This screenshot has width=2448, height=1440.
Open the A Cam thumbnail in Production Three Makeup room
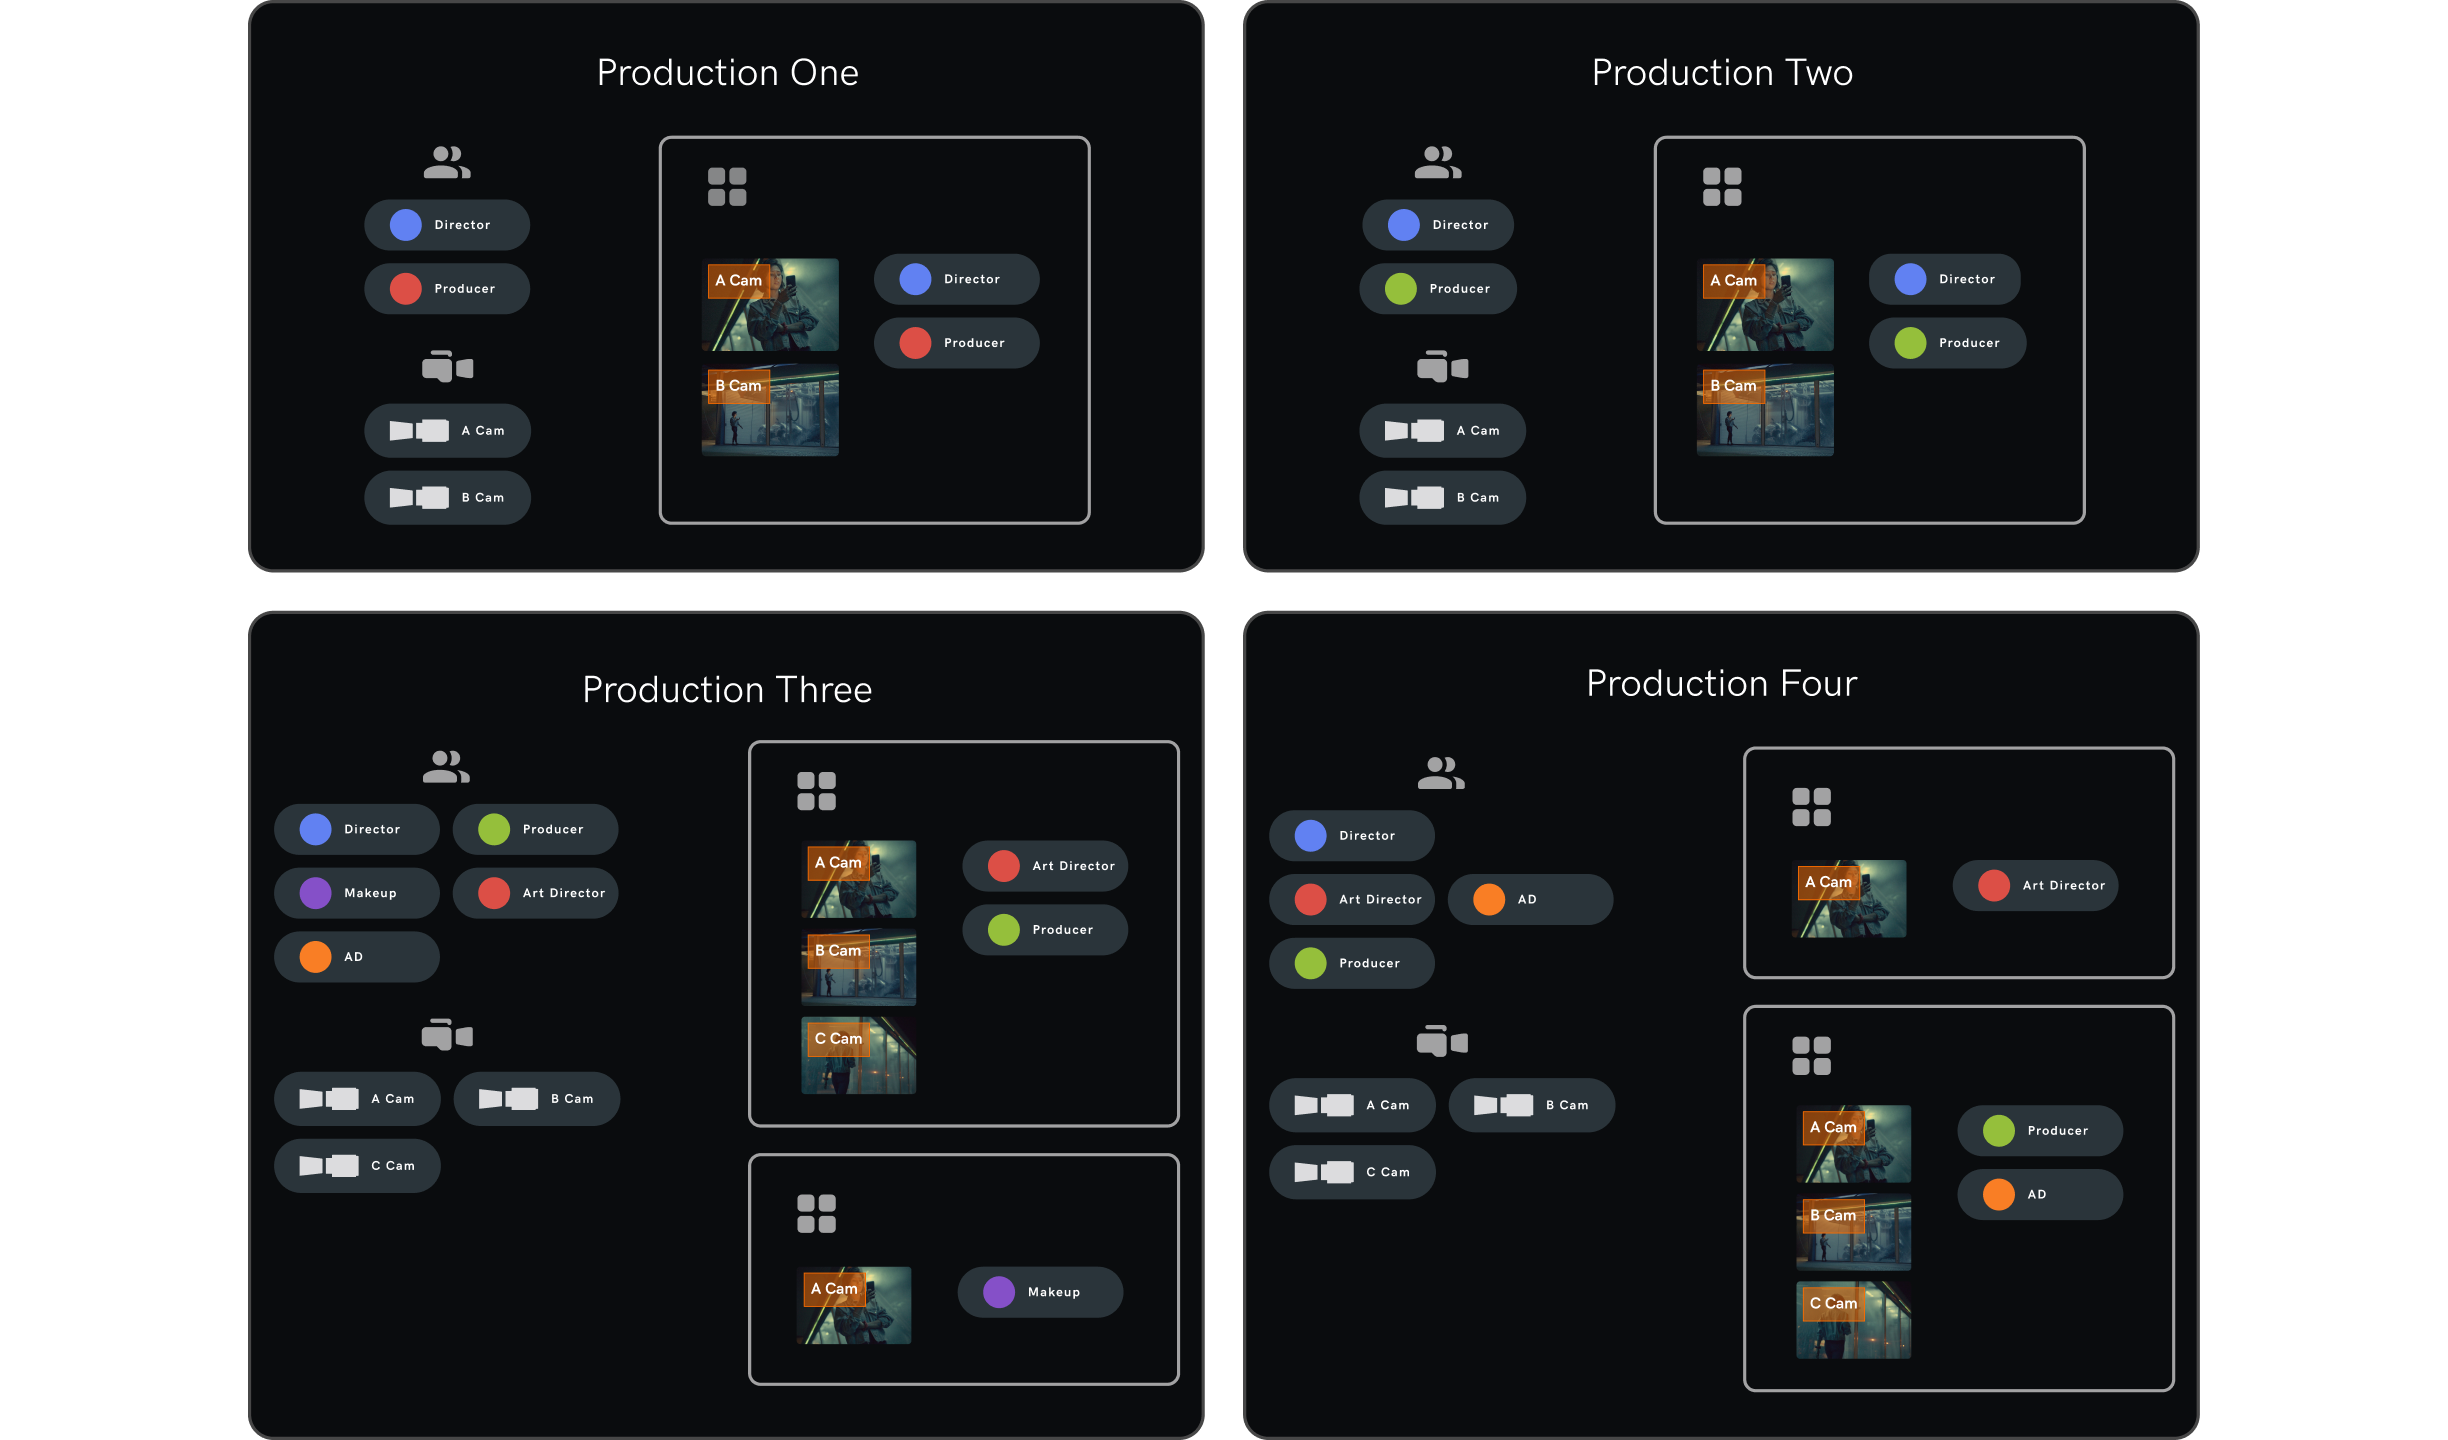(x=854, y=1305)
